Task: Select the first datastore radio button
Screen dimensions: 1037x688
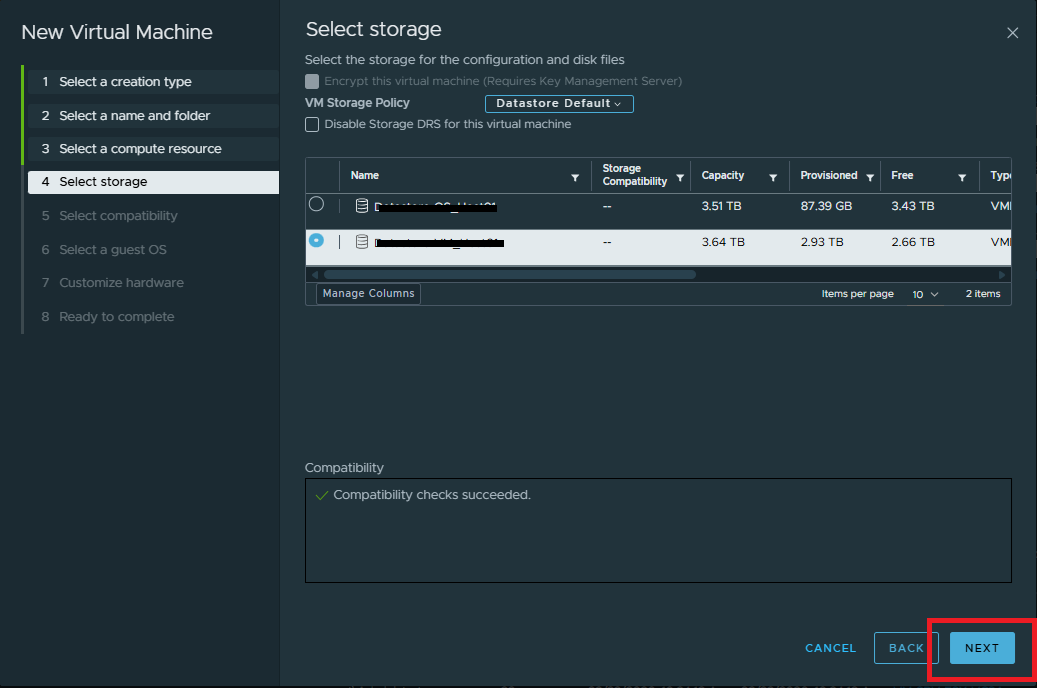Action: point(317,204)
